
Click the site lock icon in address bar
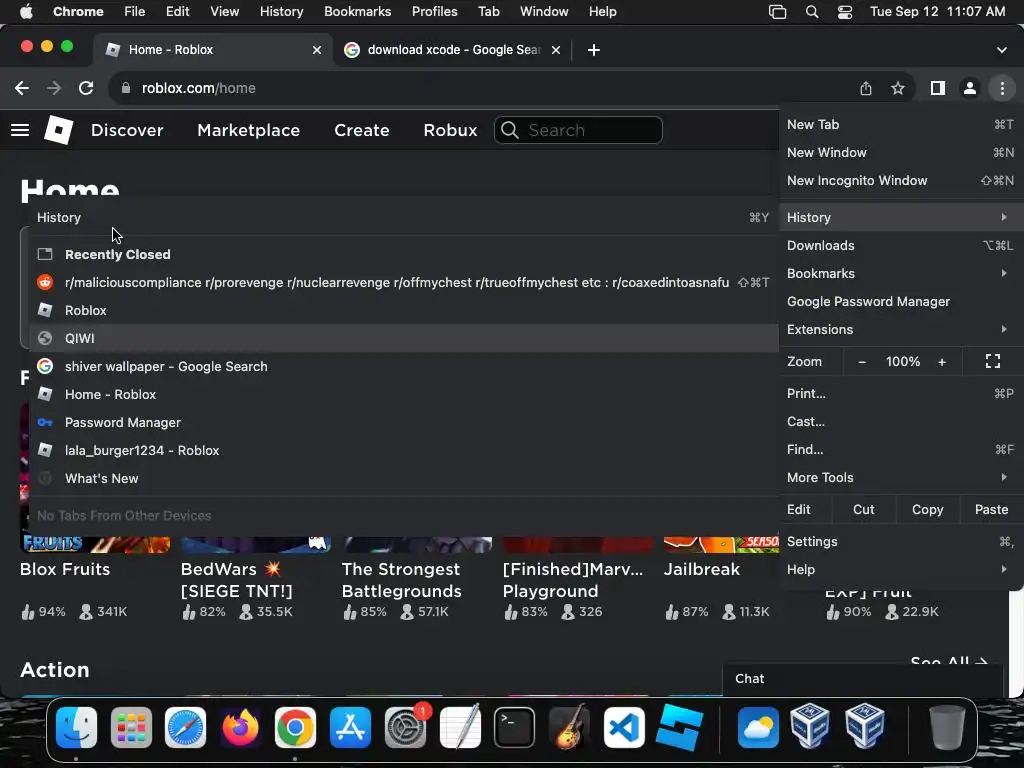pyautogui.click(x=126, y=88)
